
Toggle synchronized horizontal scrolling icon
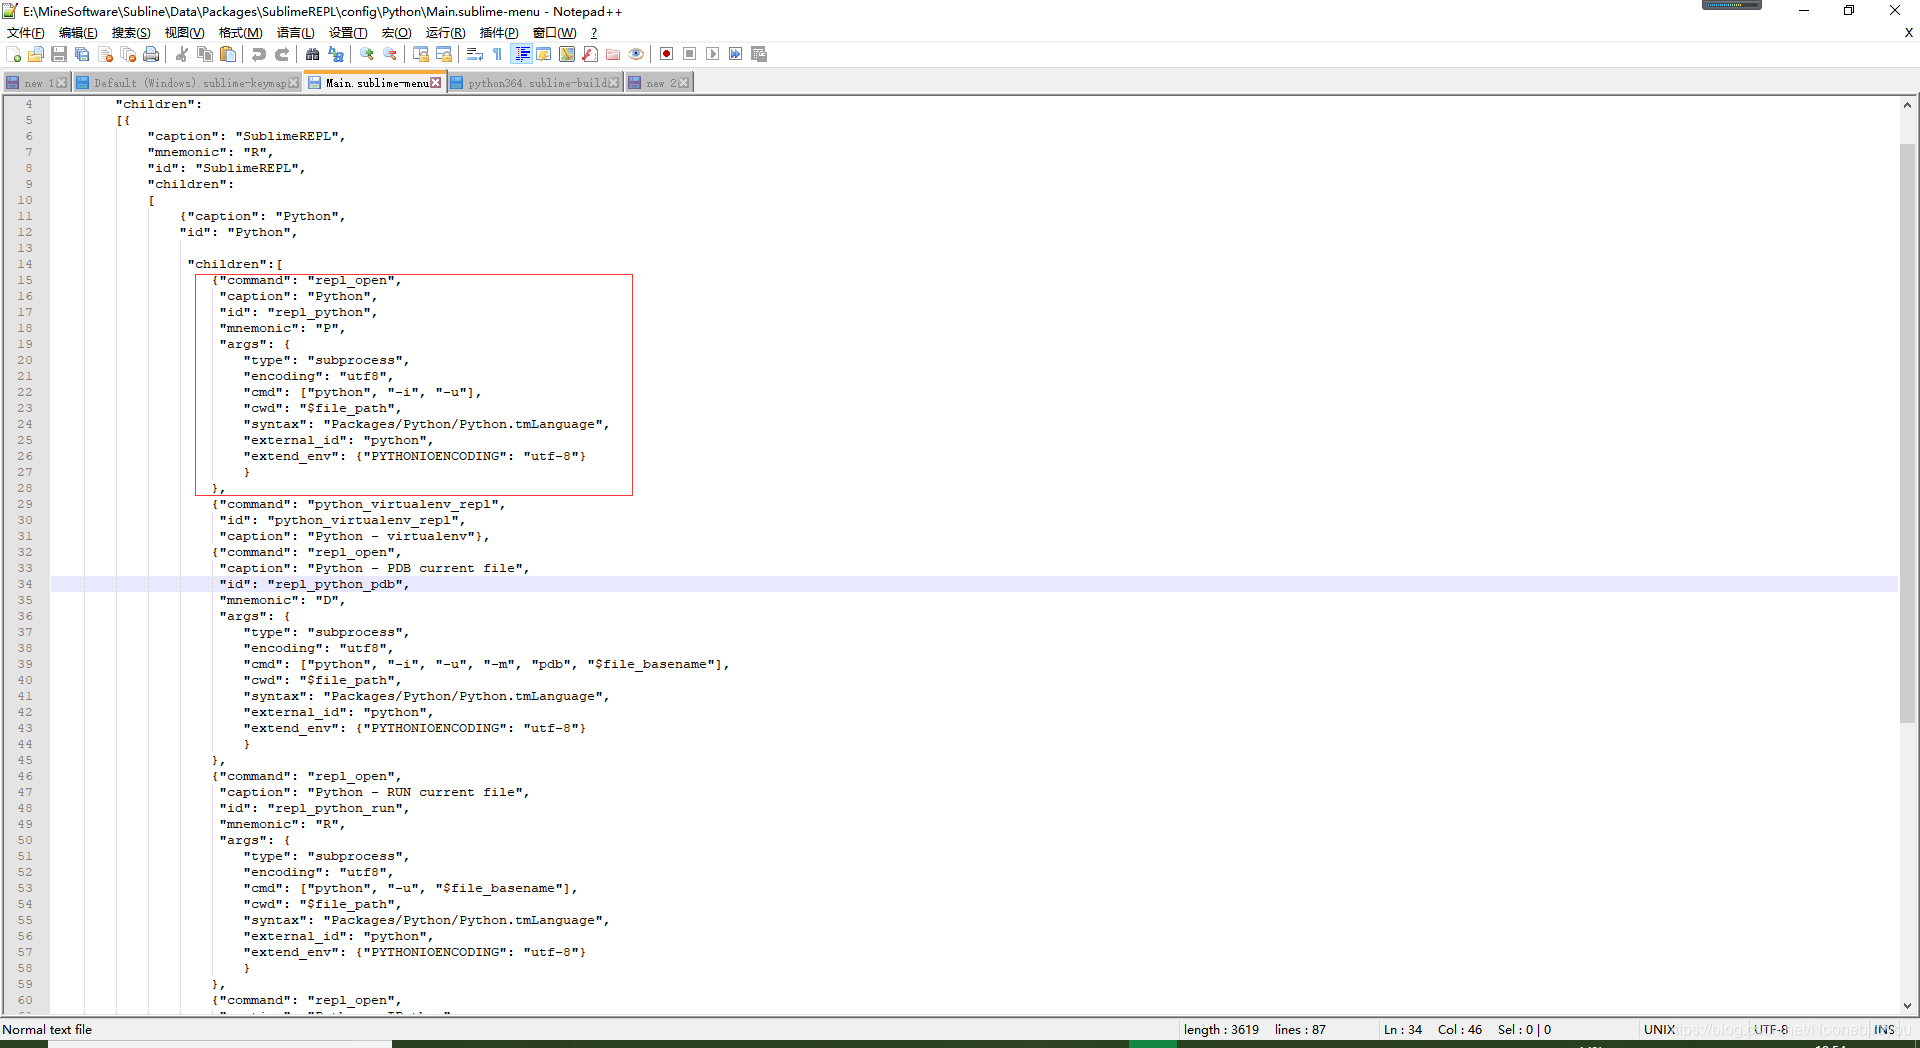444,54
